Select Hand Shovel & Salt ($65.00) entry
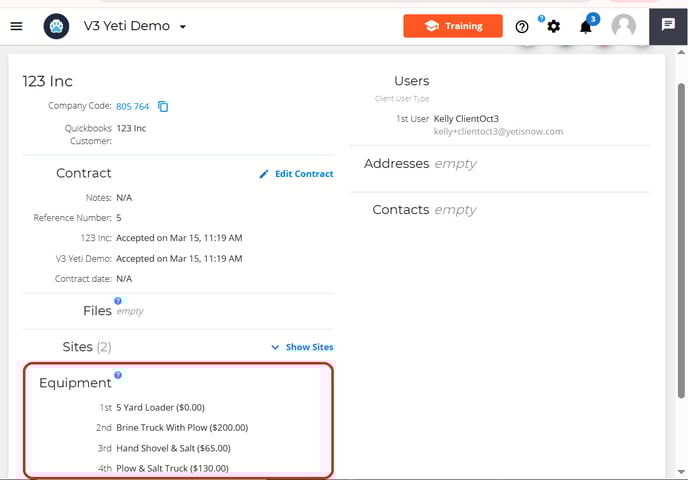 [173, 448]
